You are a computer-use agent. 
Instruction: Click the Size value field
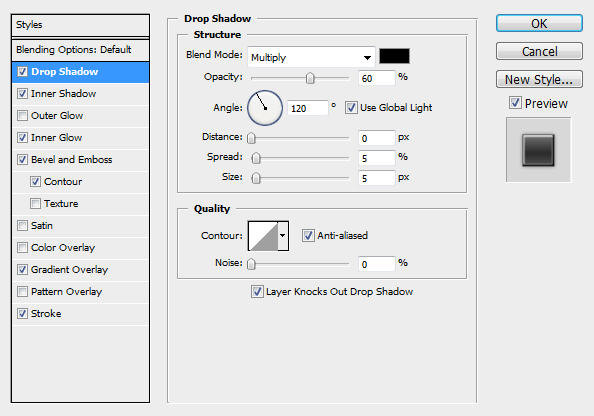377,178
